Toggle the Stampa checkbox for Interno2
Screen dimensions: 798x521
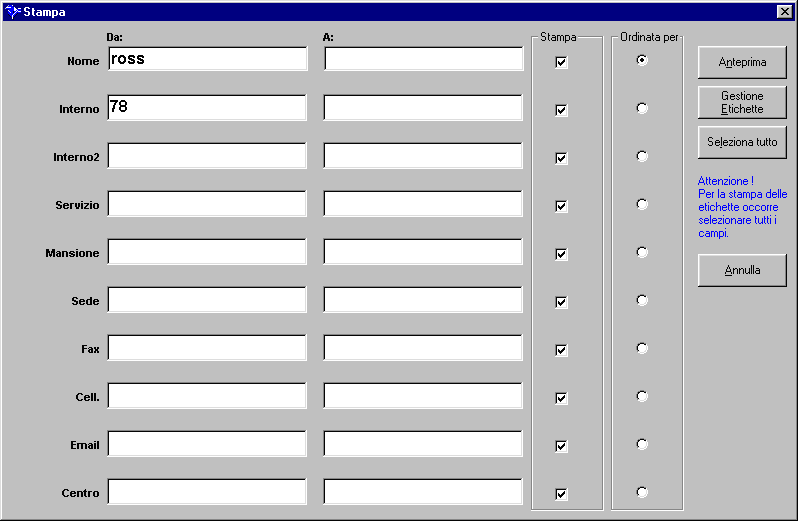[561, 158]
